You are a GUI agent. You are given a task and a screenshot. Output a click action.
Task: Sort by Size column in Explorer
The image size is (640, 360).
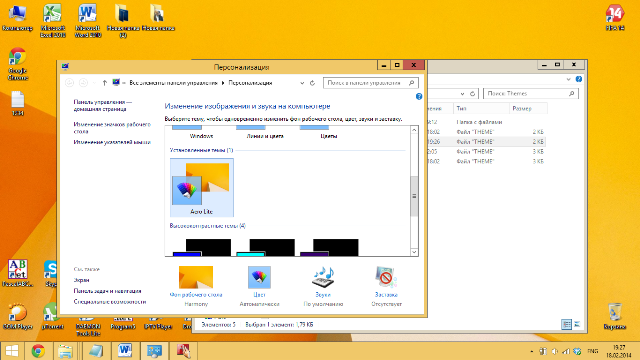click(x=528, y=109)
